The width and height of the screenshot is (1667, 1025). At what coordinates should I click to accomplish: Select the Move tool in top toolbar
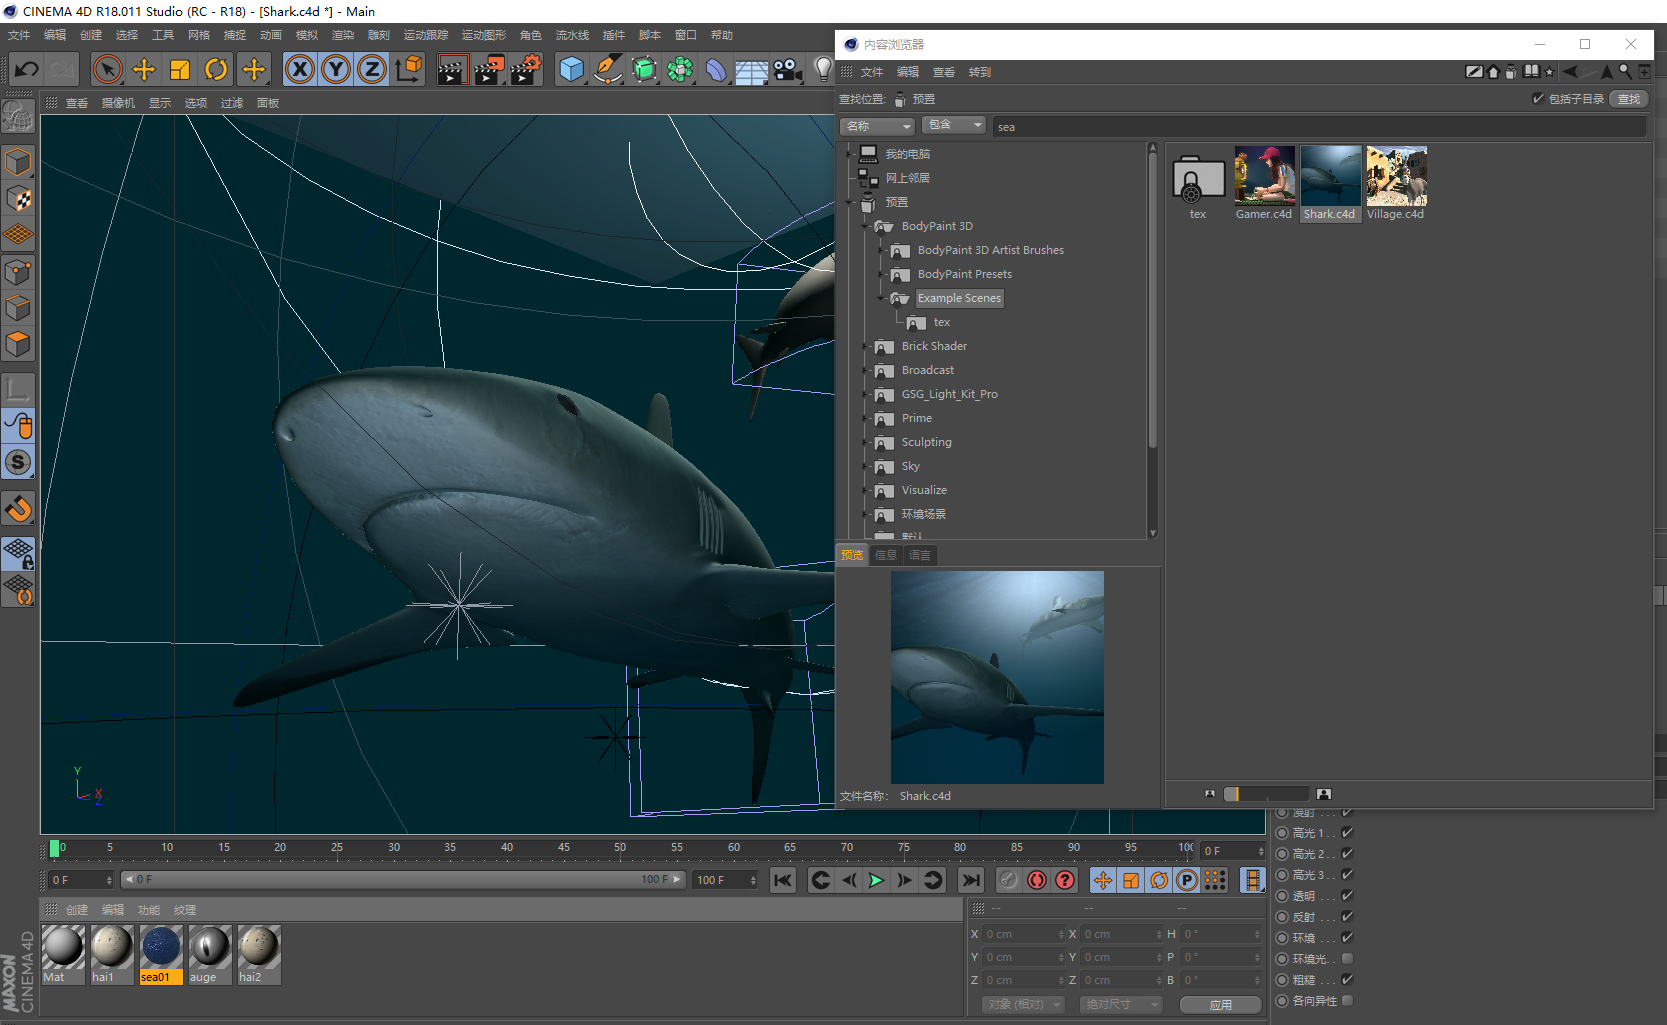[x=144, y=69]
